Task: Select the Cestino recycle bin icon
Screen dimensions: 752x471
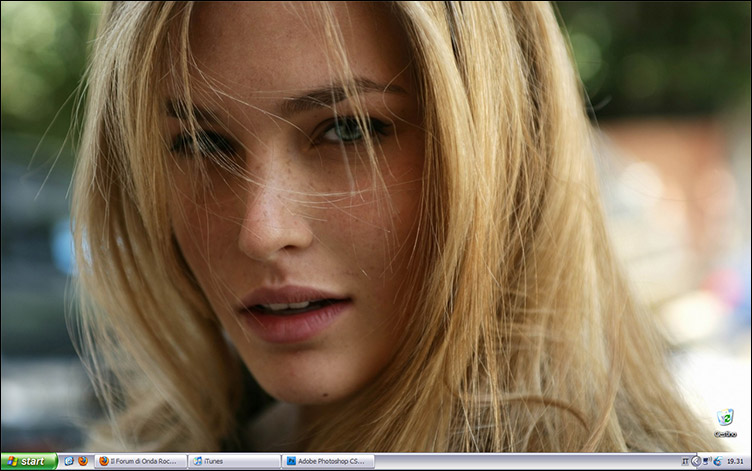Action: pos(725,417)
